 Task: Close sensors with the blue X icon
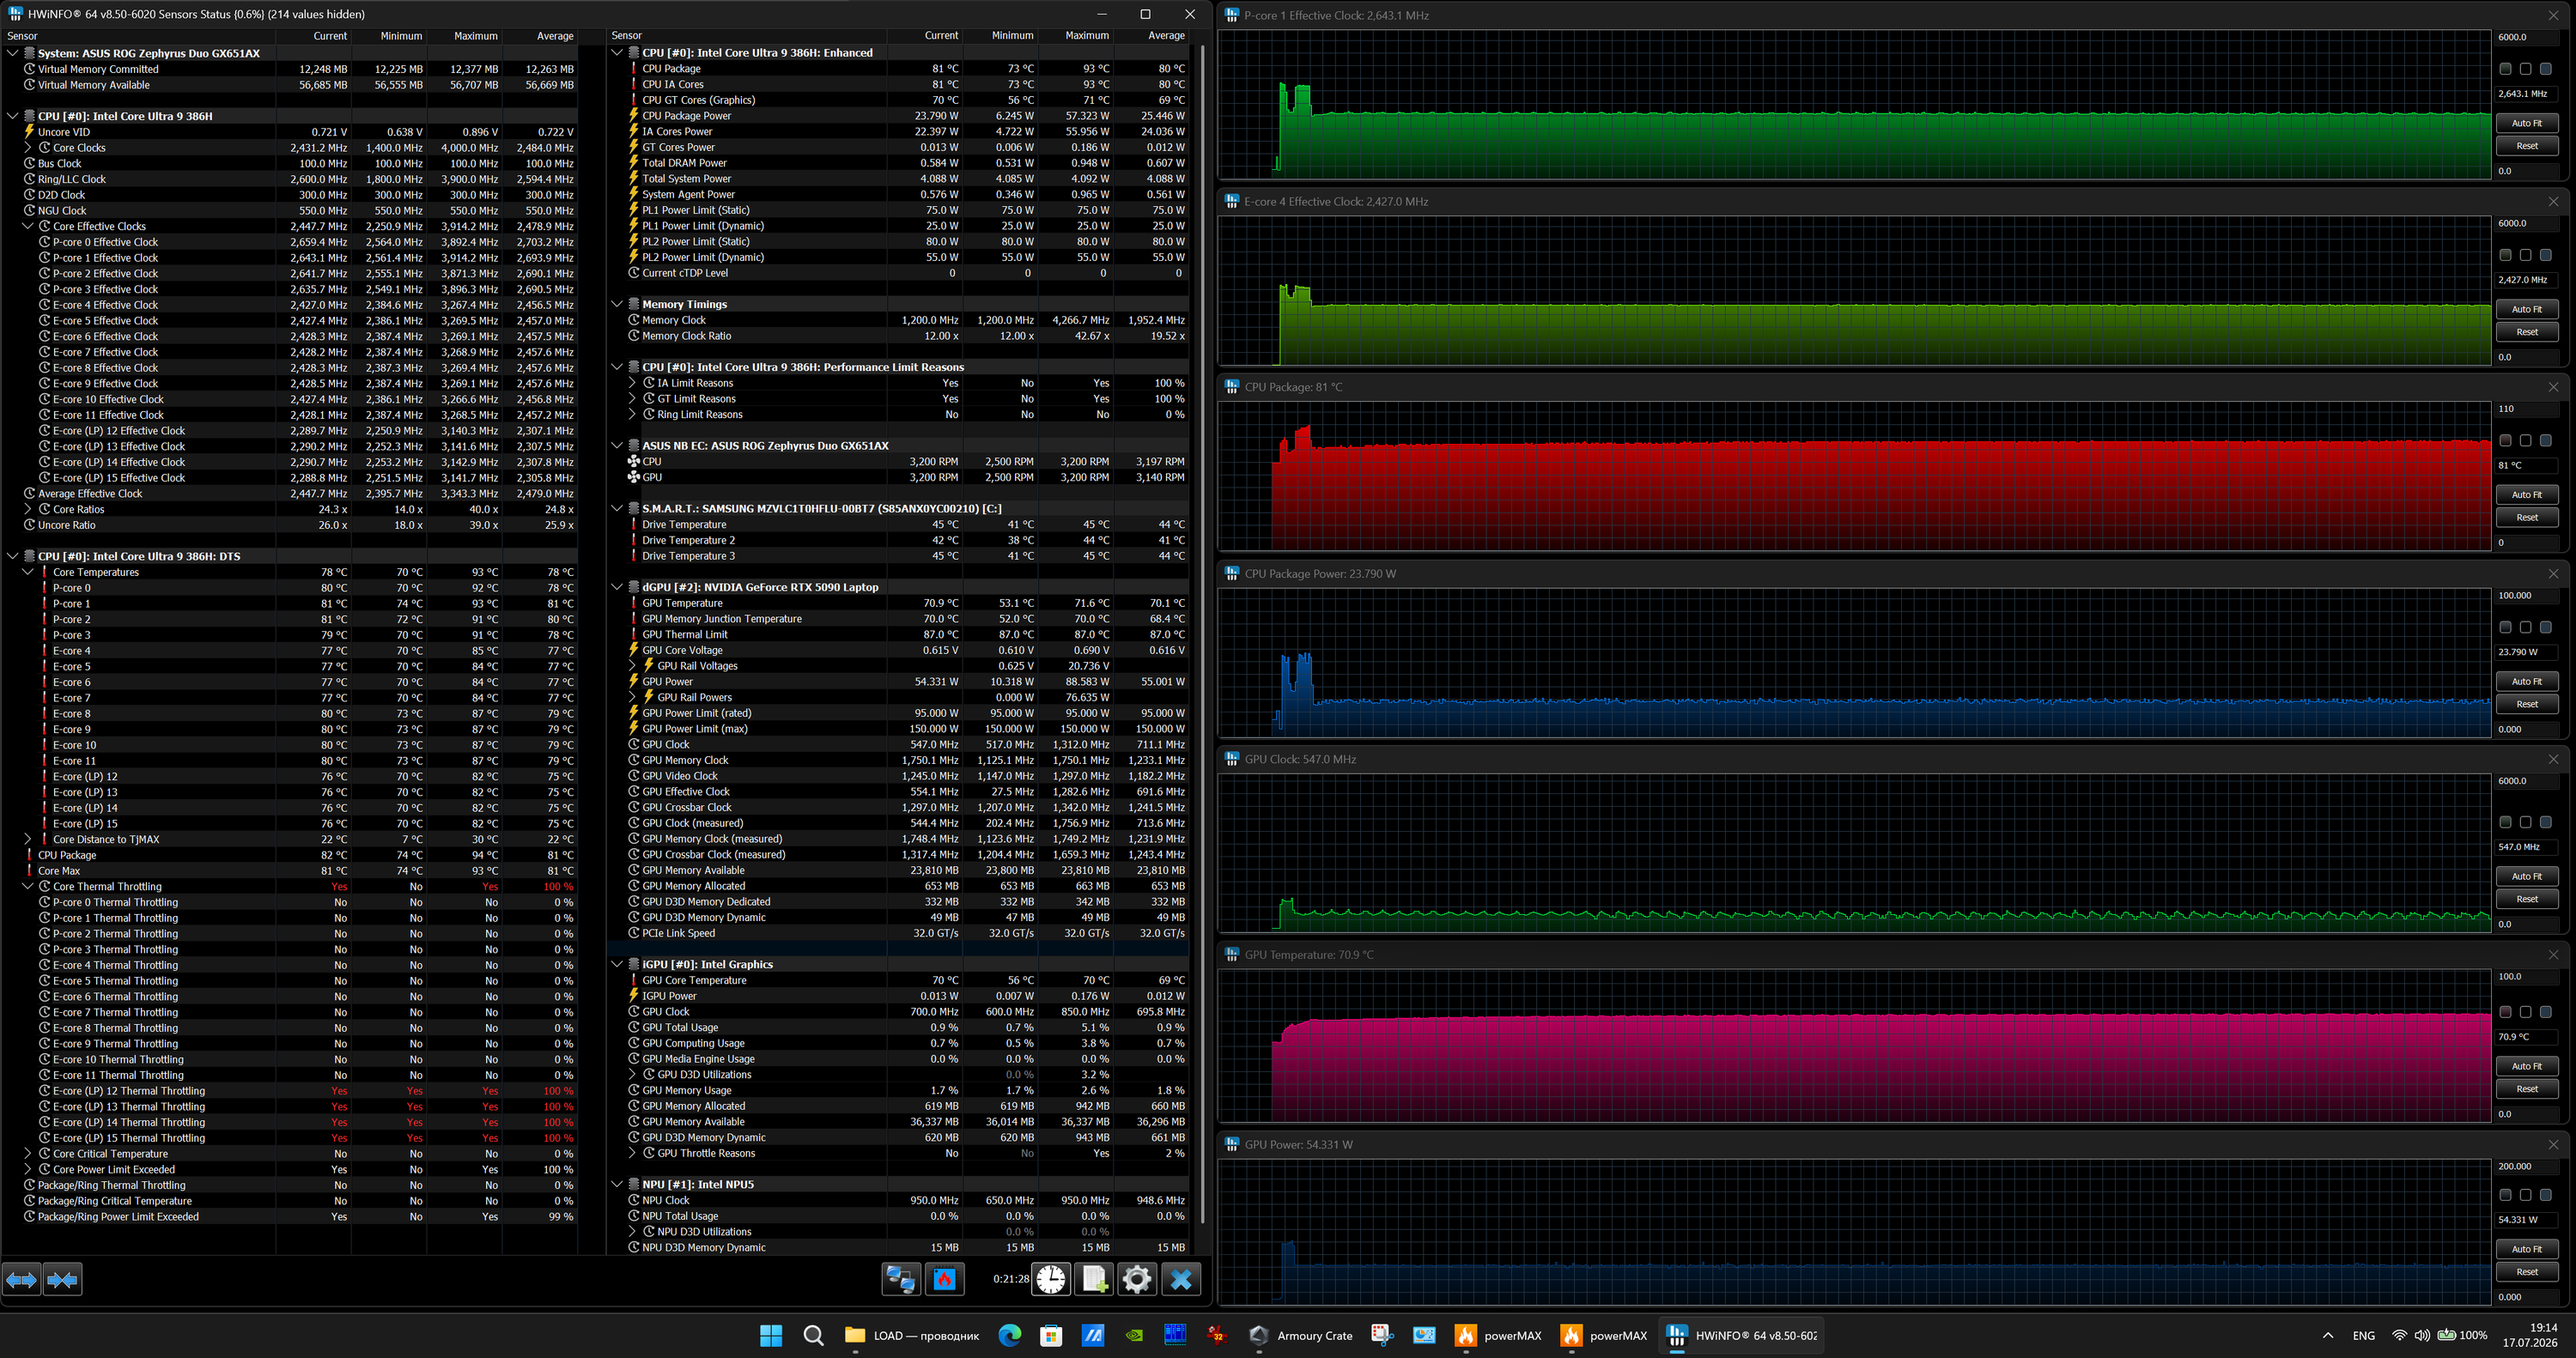pyautogui.click(x=1181, y=1279)
